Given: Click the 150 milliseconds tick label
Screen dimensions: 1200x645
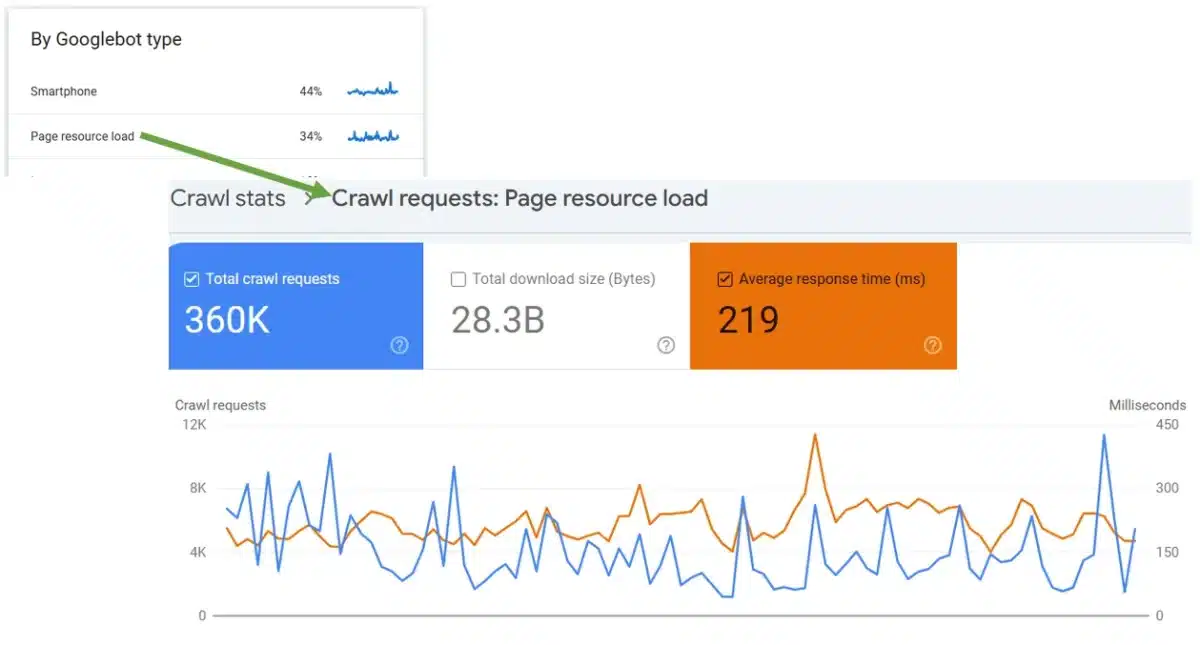Looking at the screenshot, I should click(x=1168, y=552).
